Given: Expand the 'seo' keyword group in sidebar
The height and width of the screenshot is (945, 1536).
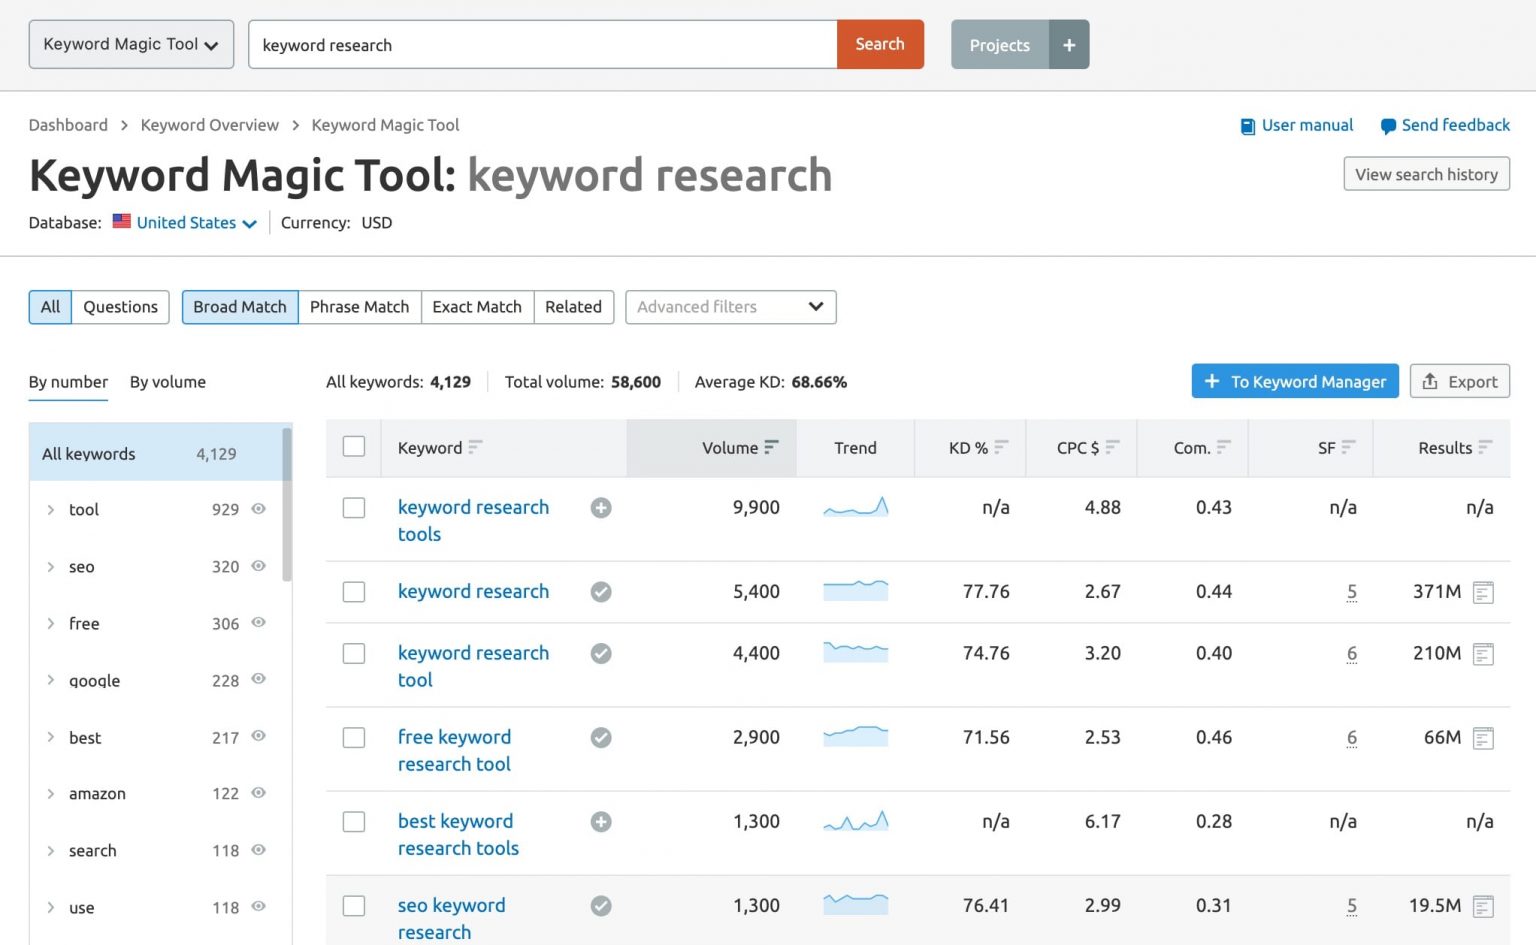Looking at the screenshot, I should tap(50, 566).
